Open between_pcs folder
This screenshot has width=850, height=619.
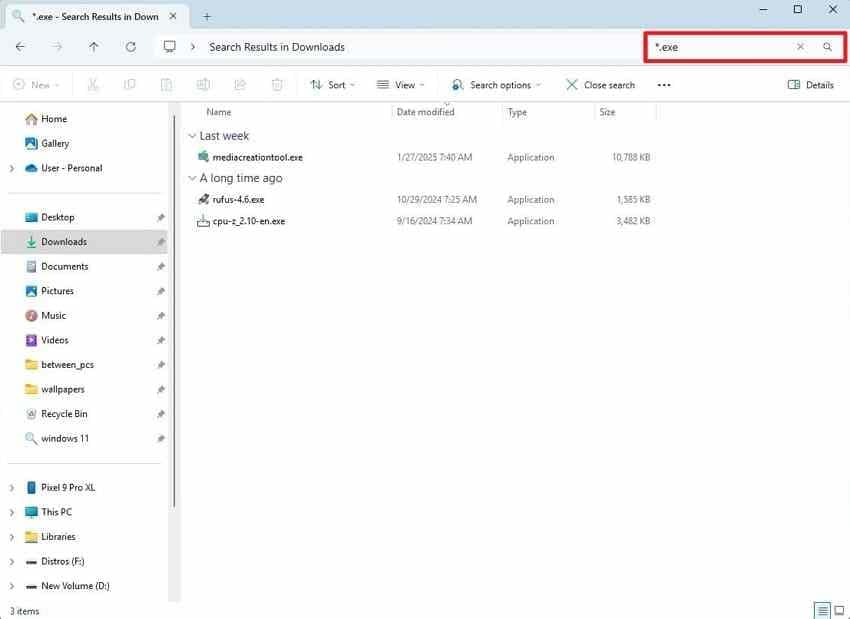[x=67, y=365]
